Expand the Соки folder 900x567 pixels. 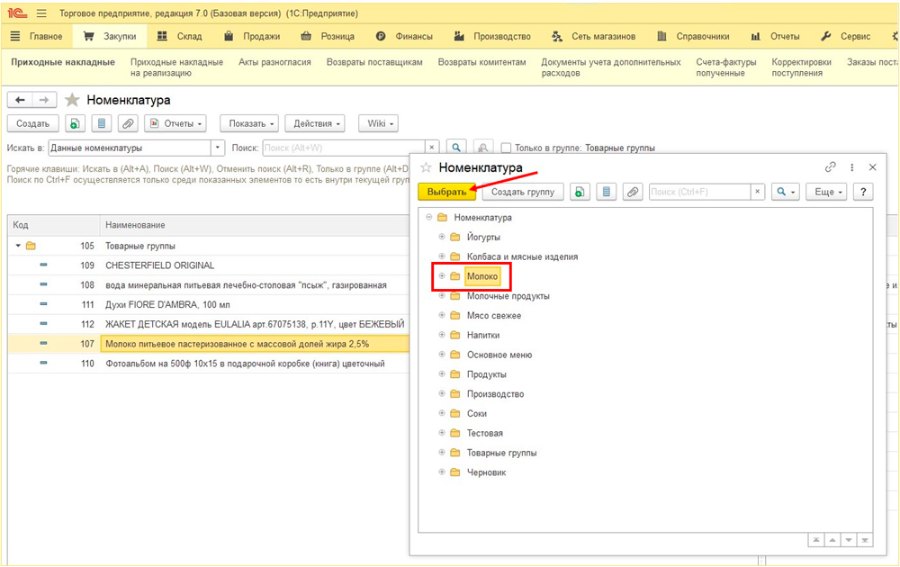pos(441,413)
